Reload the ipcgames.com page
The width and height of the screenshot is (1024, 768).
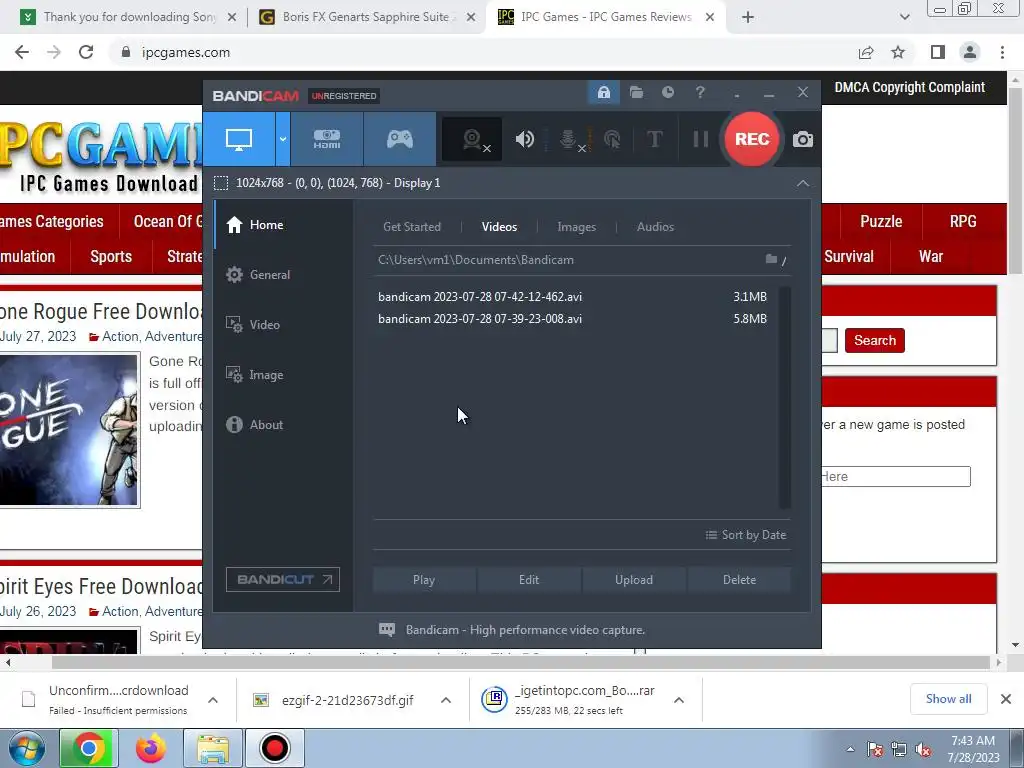click(x=86, y=52)
